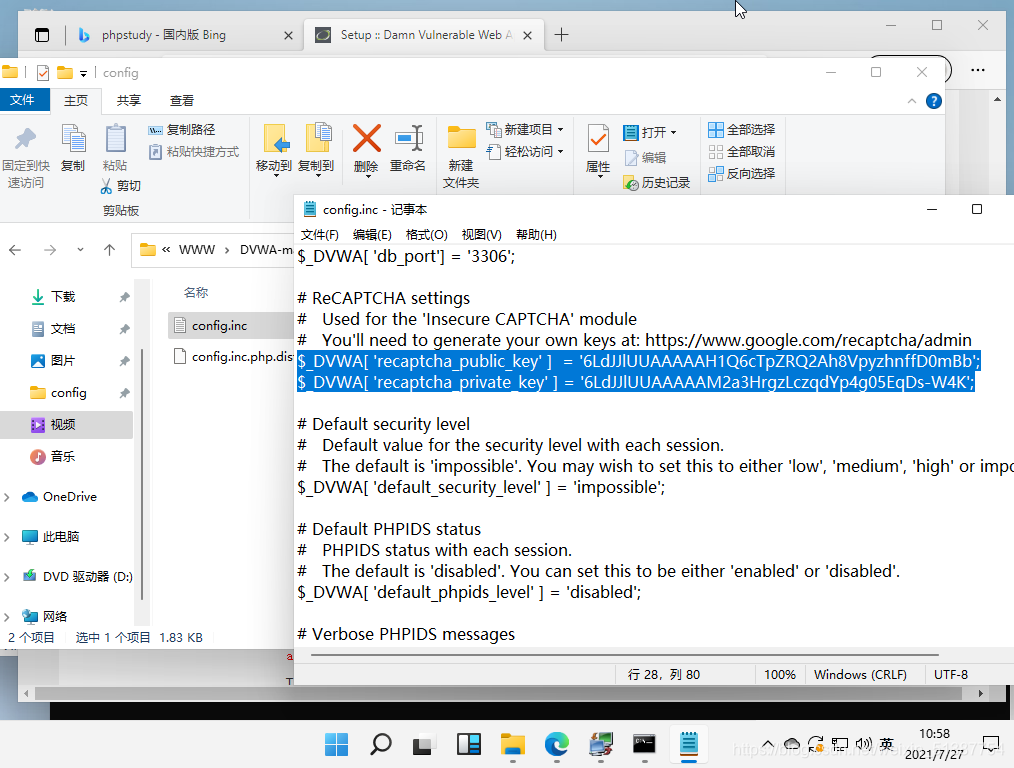
Task: Click Paste Shortcut icon in clipboard group
Action: [x=155, y=152]
